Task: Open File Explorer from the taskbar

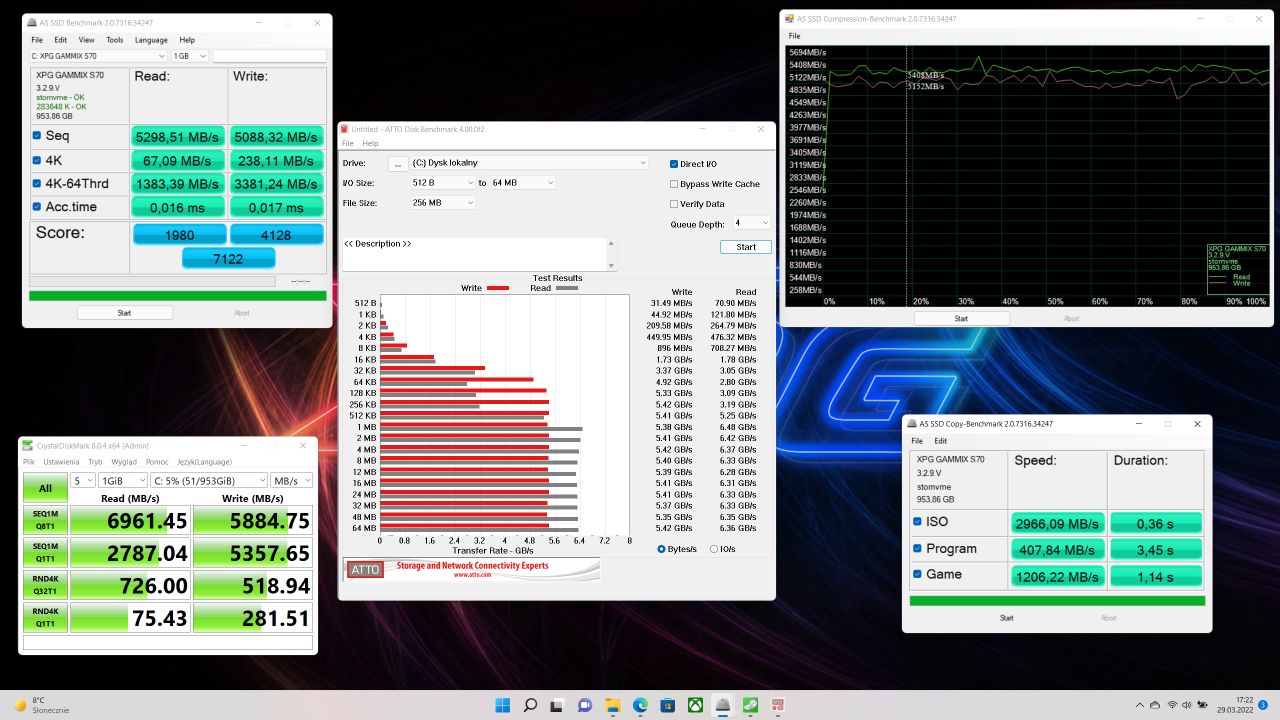Action: click(612, 705)
